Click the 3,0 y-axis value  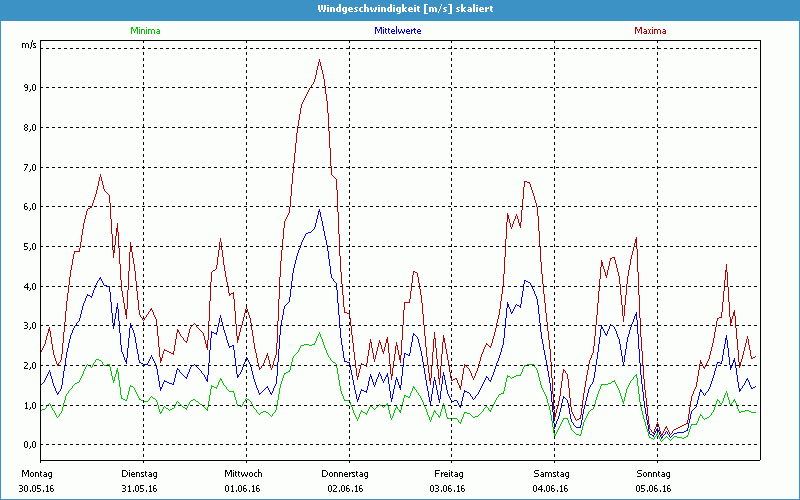(29, 326)
